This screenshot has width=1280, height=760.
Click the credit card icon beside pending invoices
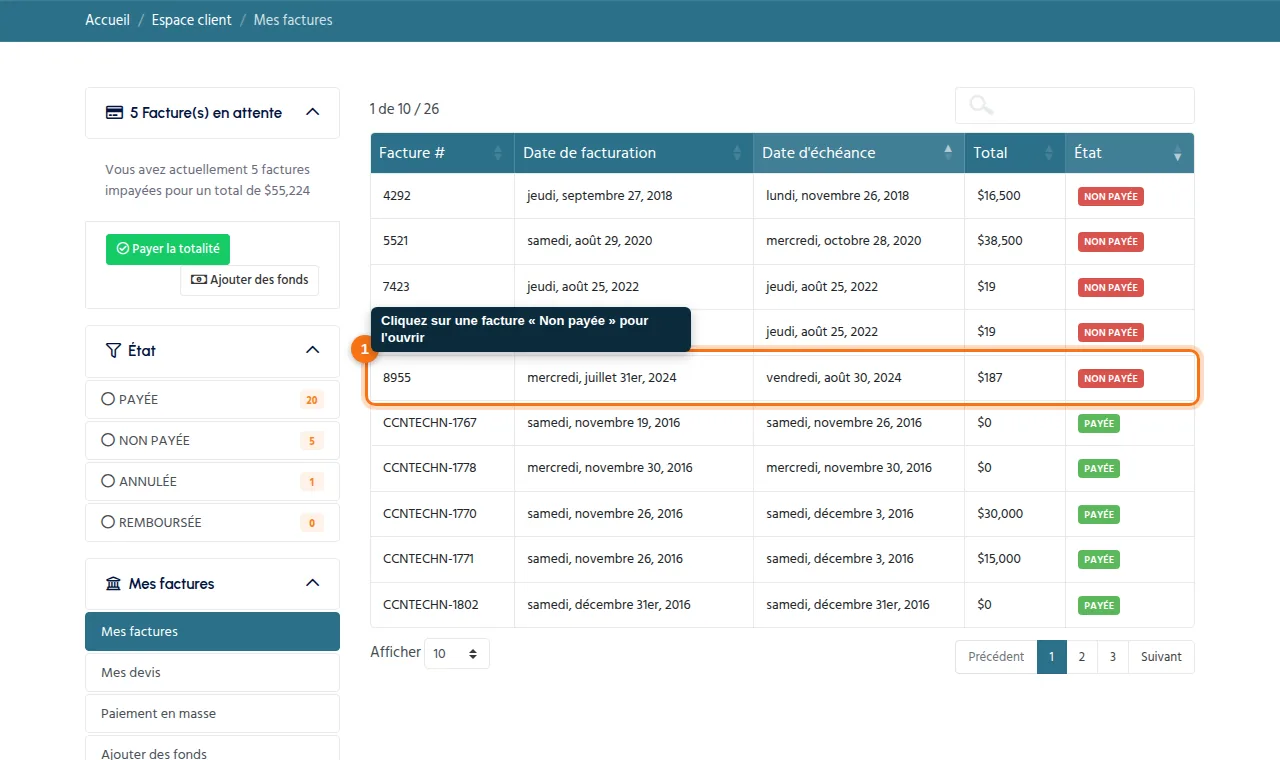click(x=114, y=112)
